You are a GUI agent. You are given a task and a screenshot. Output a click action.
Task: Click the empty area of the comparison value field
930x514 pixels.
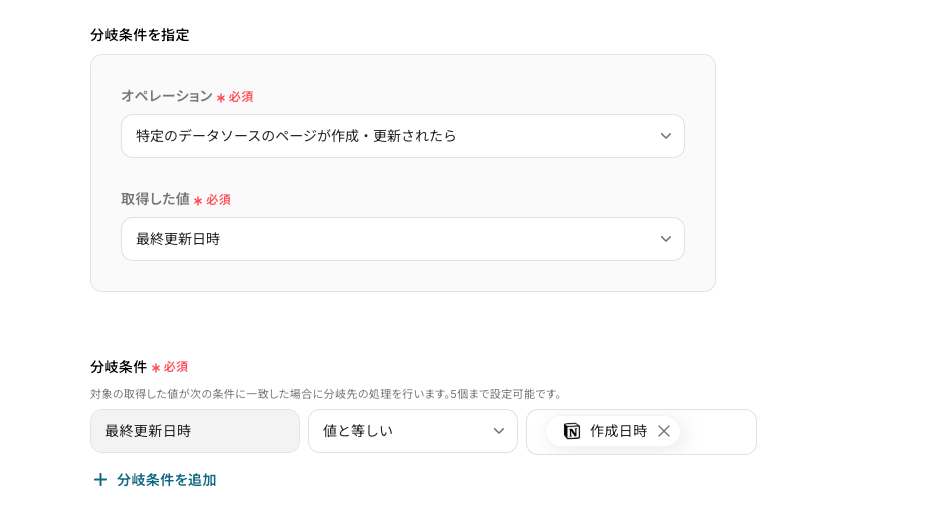pyautogui.click(x=718, y=431)
